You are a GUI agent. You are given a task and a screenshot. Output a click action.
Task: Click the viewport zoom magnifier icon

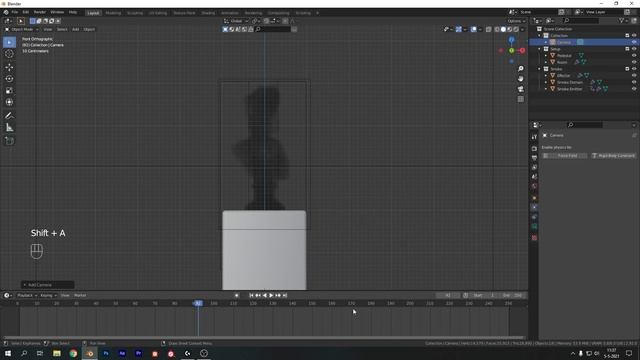point(520,69)
